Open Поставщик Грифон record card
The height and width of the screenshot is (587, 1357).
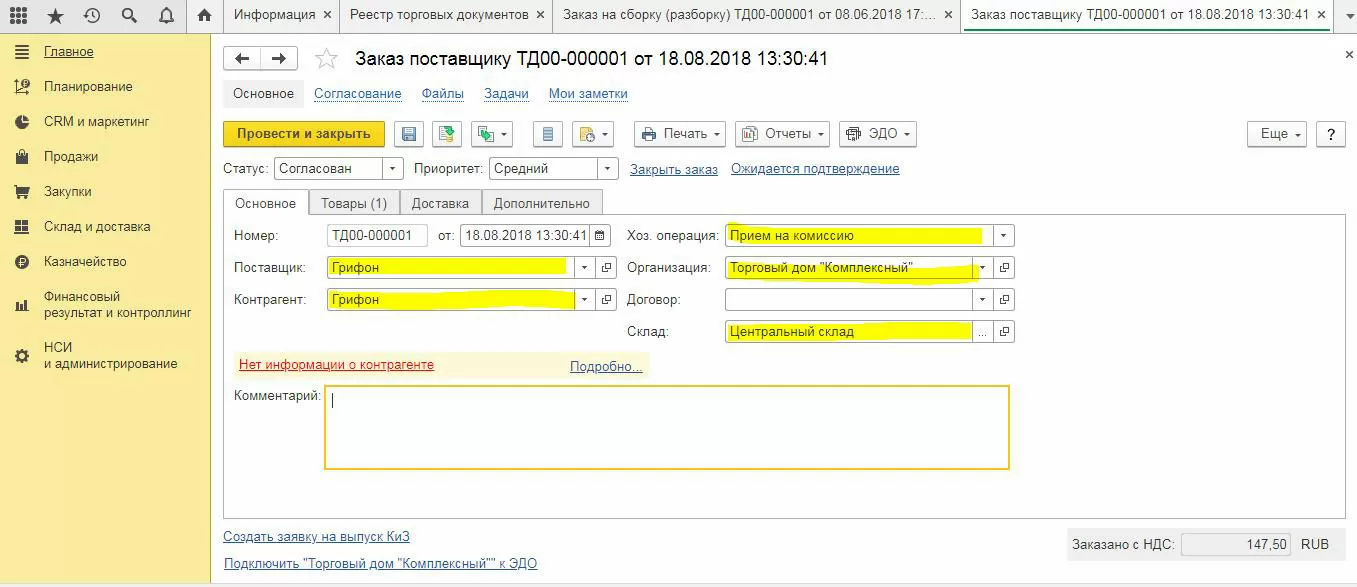click(606, 268)
